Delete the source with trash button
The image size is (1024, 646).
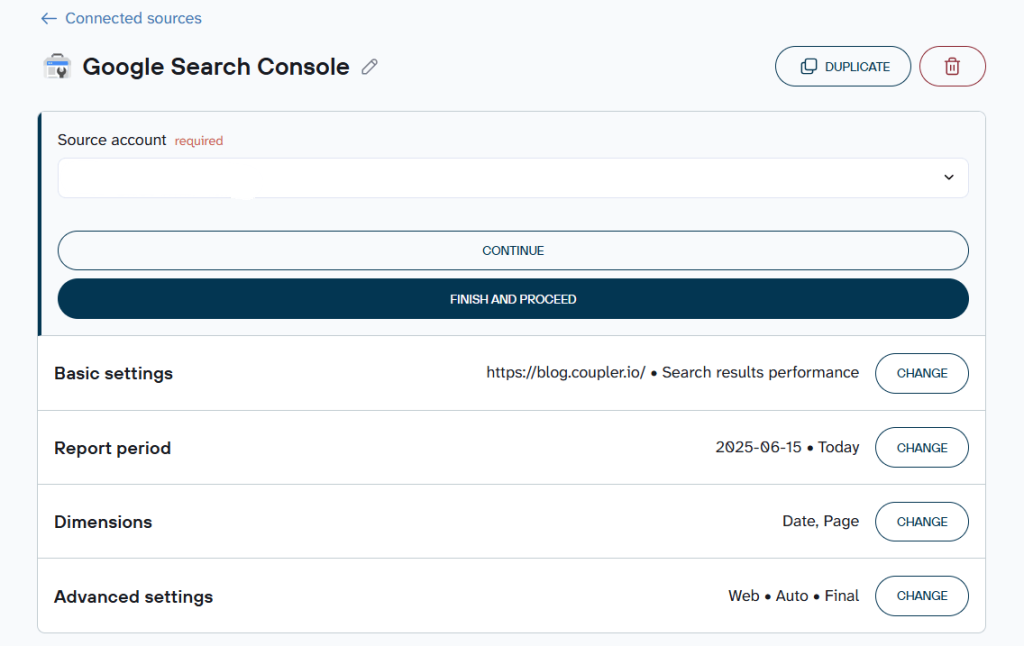pyautogui.click(x=952, y=67)
